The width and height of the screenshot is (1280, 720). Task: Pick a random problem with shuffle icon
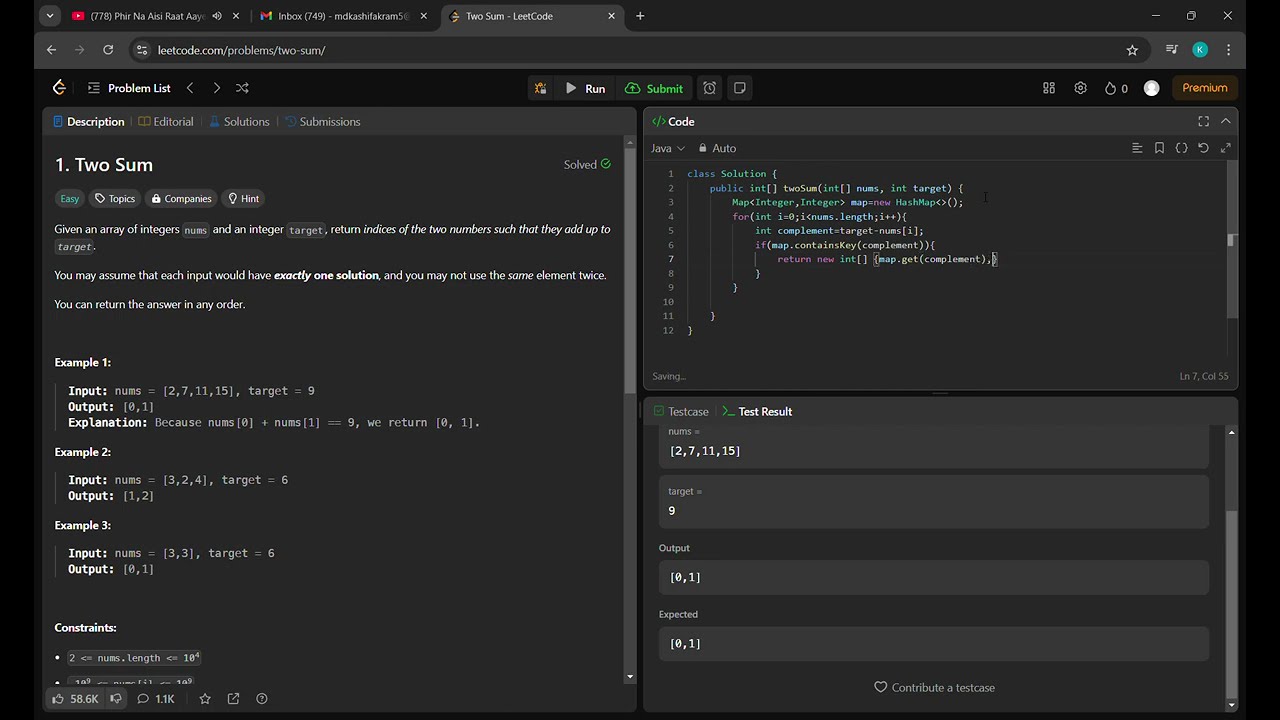pos(242,88)
